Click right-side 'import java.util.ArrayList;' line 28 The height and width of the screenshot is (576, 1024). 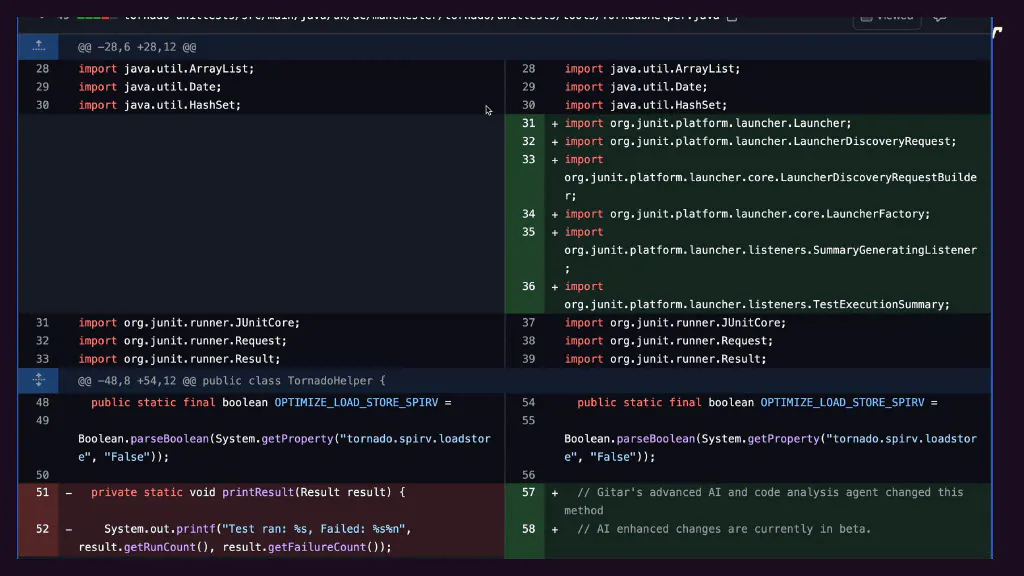652,69
